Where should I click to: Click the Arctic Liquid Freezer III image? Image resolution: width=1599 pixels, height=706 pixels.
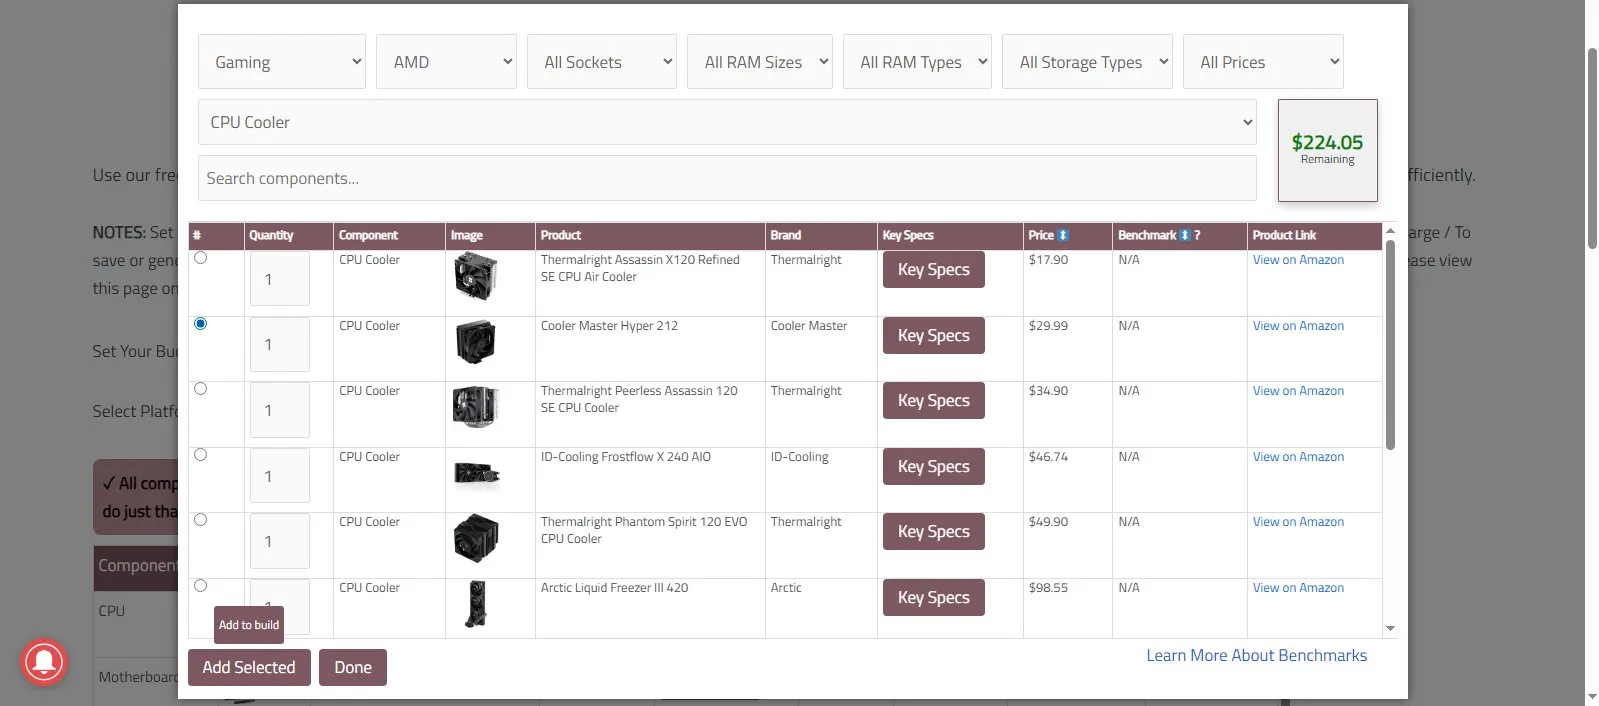[x=476, y=604]
